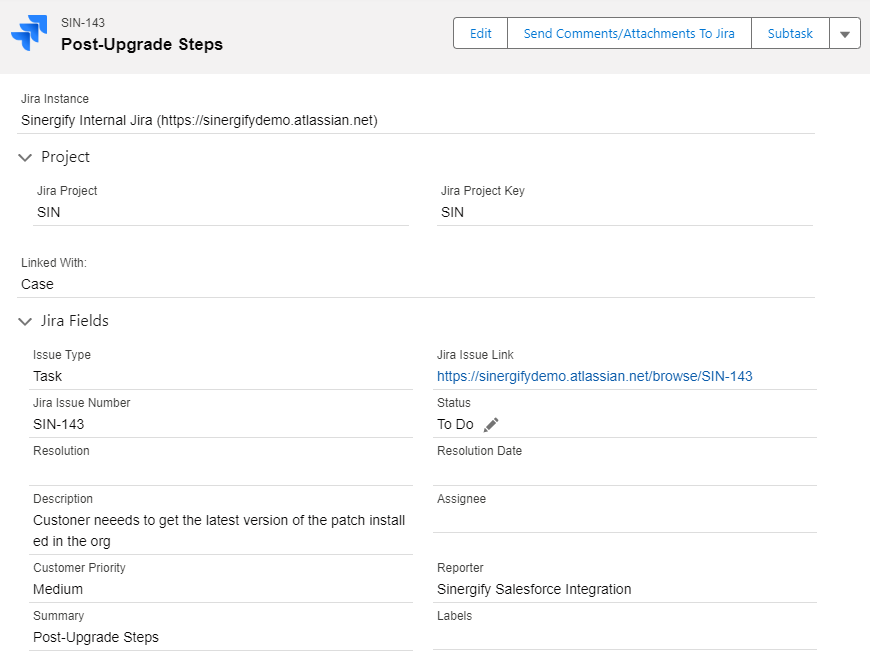Open the more actions dropdown arrow beside Subtask
The width and height of the screenshot is (870, 656).
[x=844, y=33]
